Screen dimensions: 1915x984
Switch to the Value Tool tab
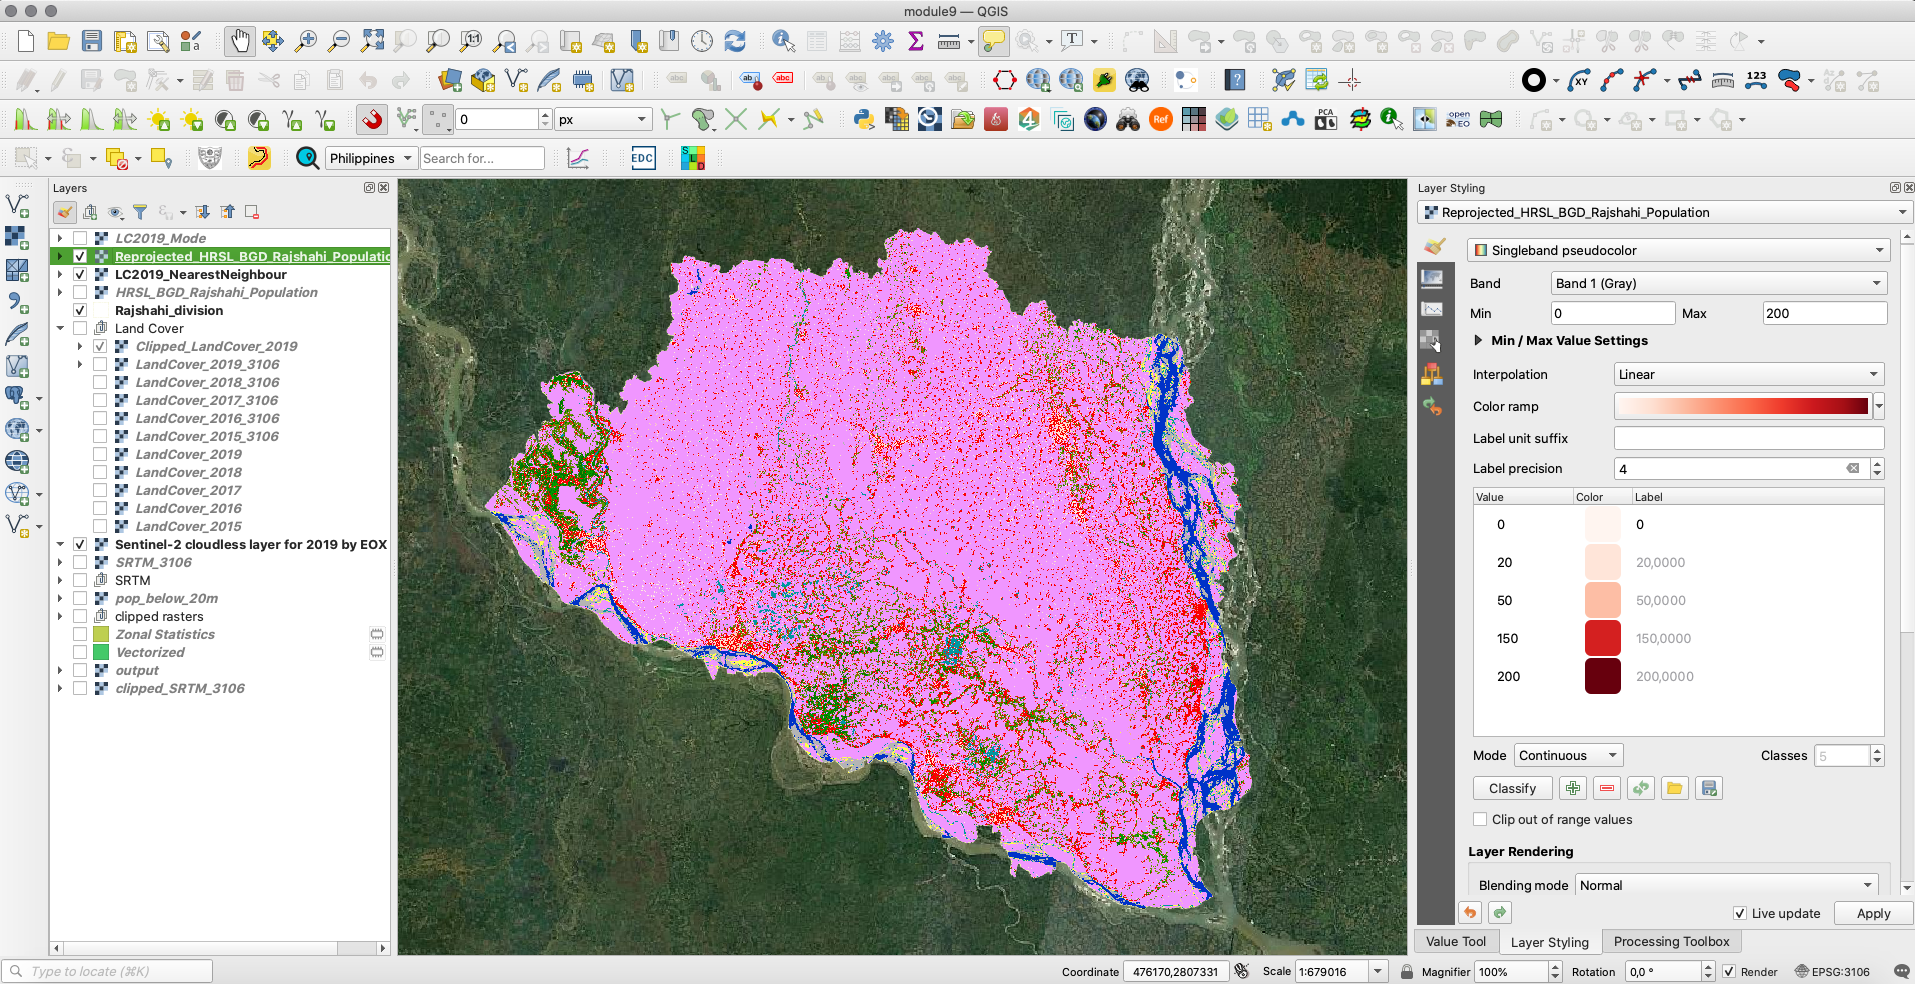[x=1456, y=941]
